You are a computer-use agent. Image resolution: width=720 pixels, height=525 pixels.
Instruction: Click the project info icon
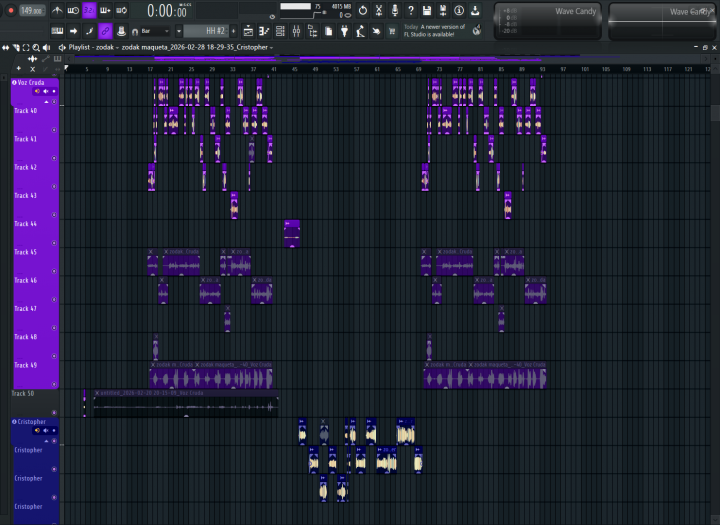coord(459,10)
